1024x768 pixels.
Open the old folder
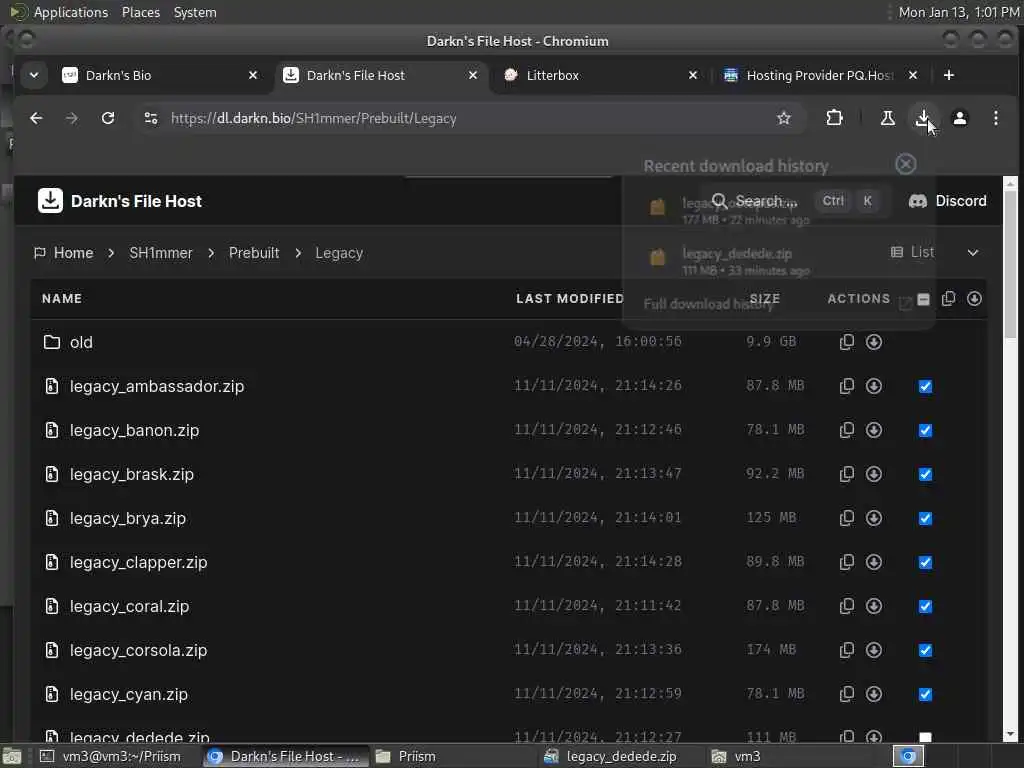pos(81,342)
